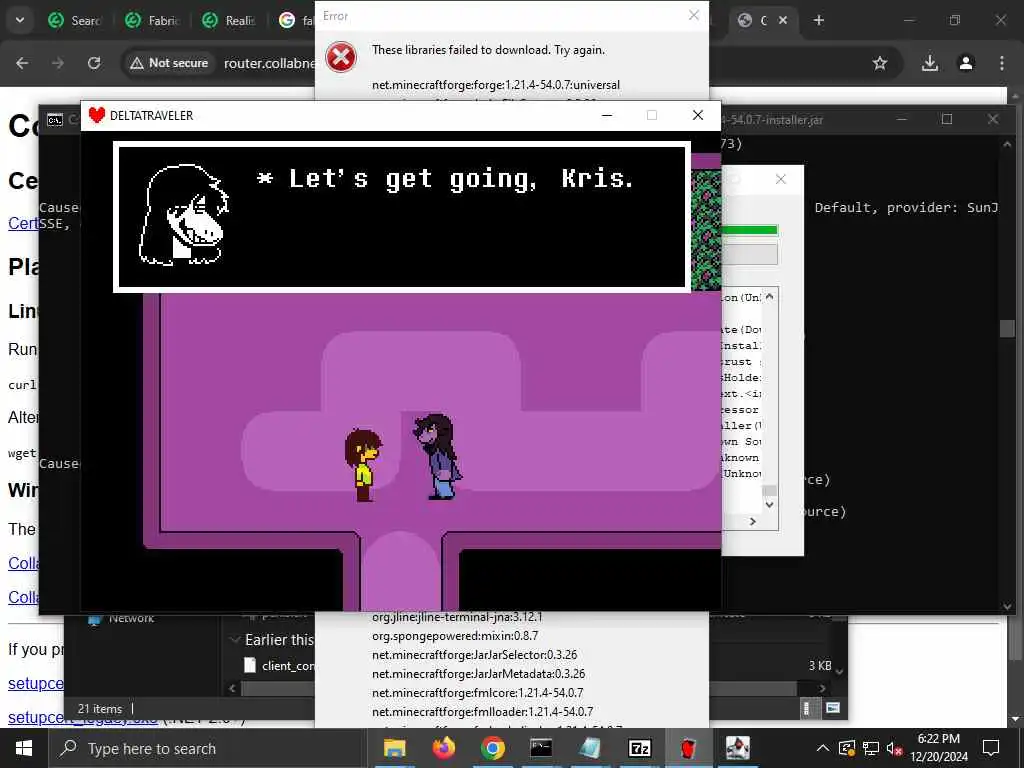Open the light-blue notepad app on the taskbar
Viewport: 1024px width, 768px height.
coord(590,748)
